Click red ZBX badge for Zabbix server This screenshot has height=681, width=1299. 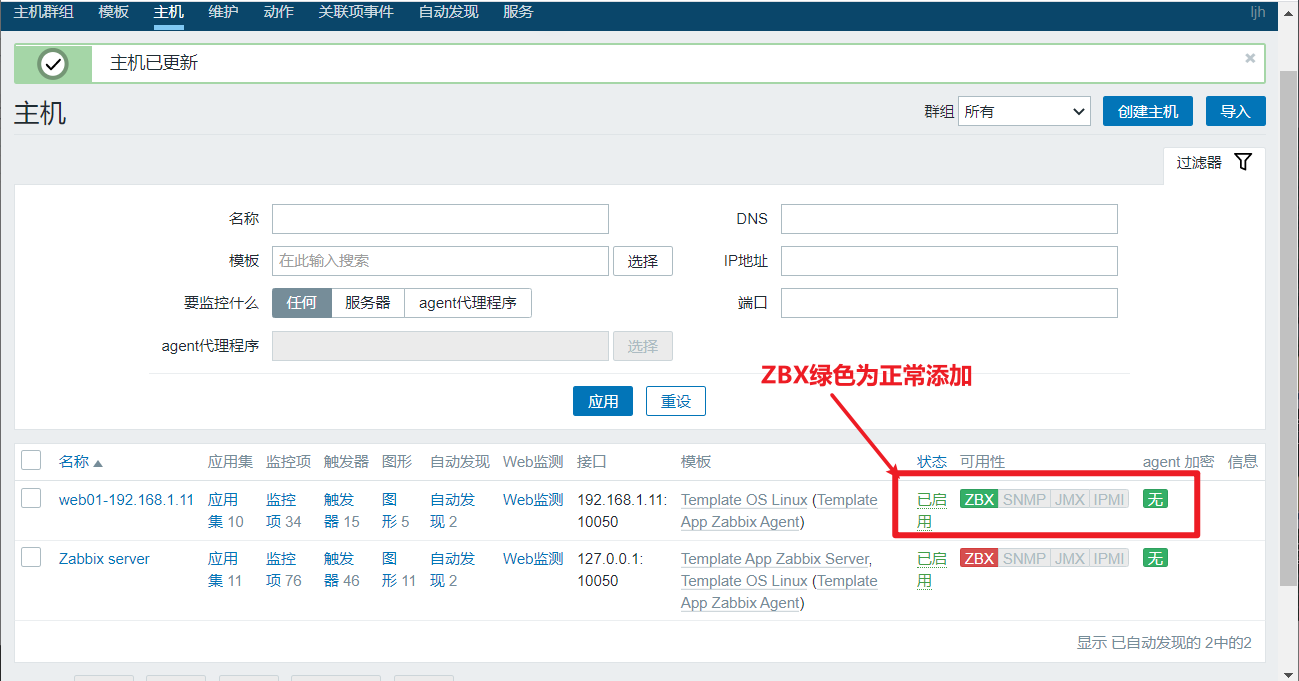click(x=979, y=558)
